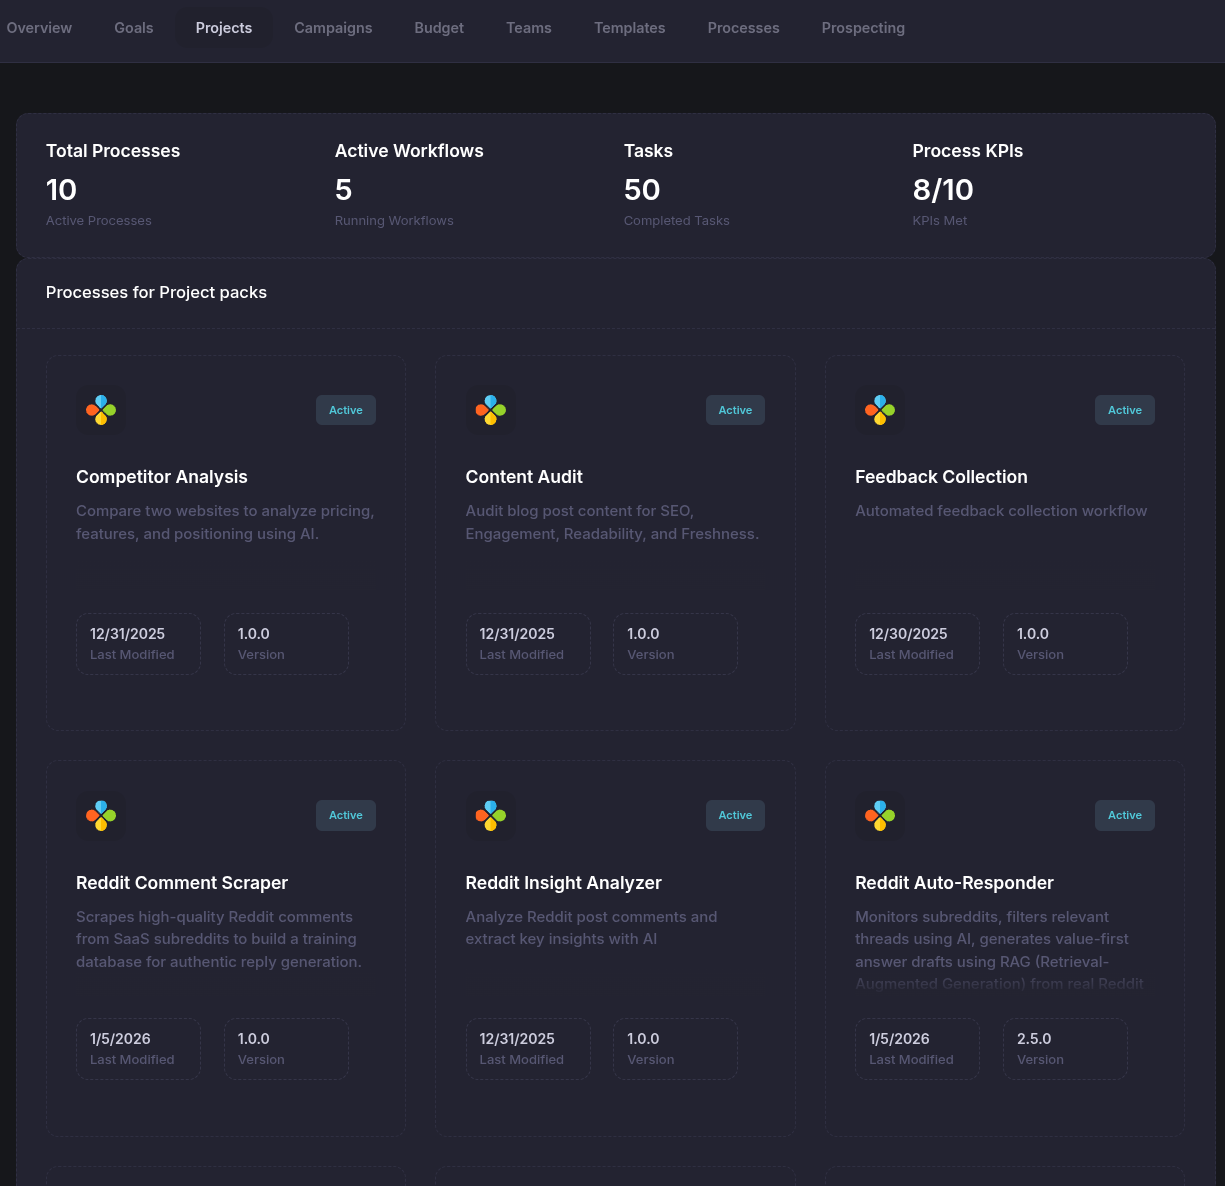1225x1186 pixels.
Task: Click the 2.5.0 version box
Action: point(1065,1048)
